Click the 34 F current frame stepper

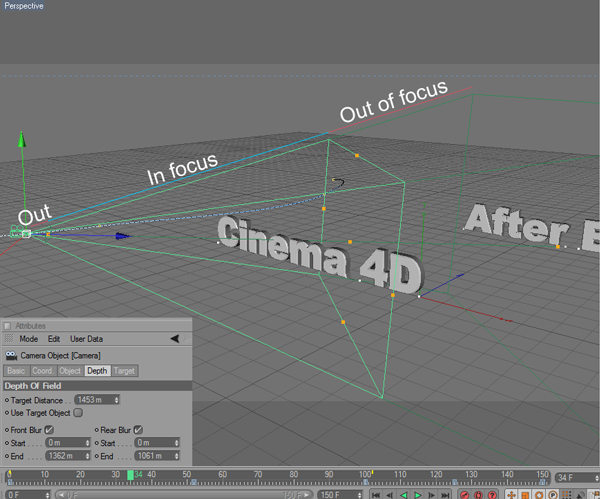(597, 478)
